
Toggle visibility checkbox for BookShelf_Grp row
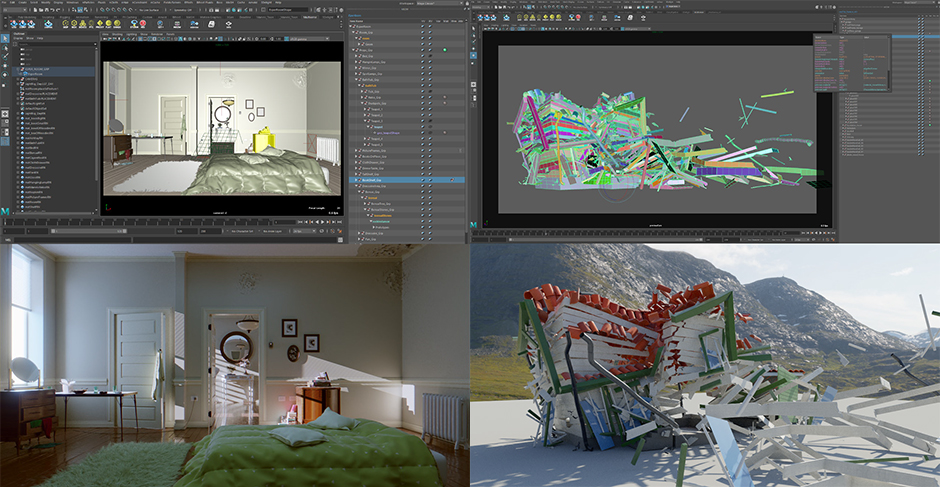click(x=424, y=180)
